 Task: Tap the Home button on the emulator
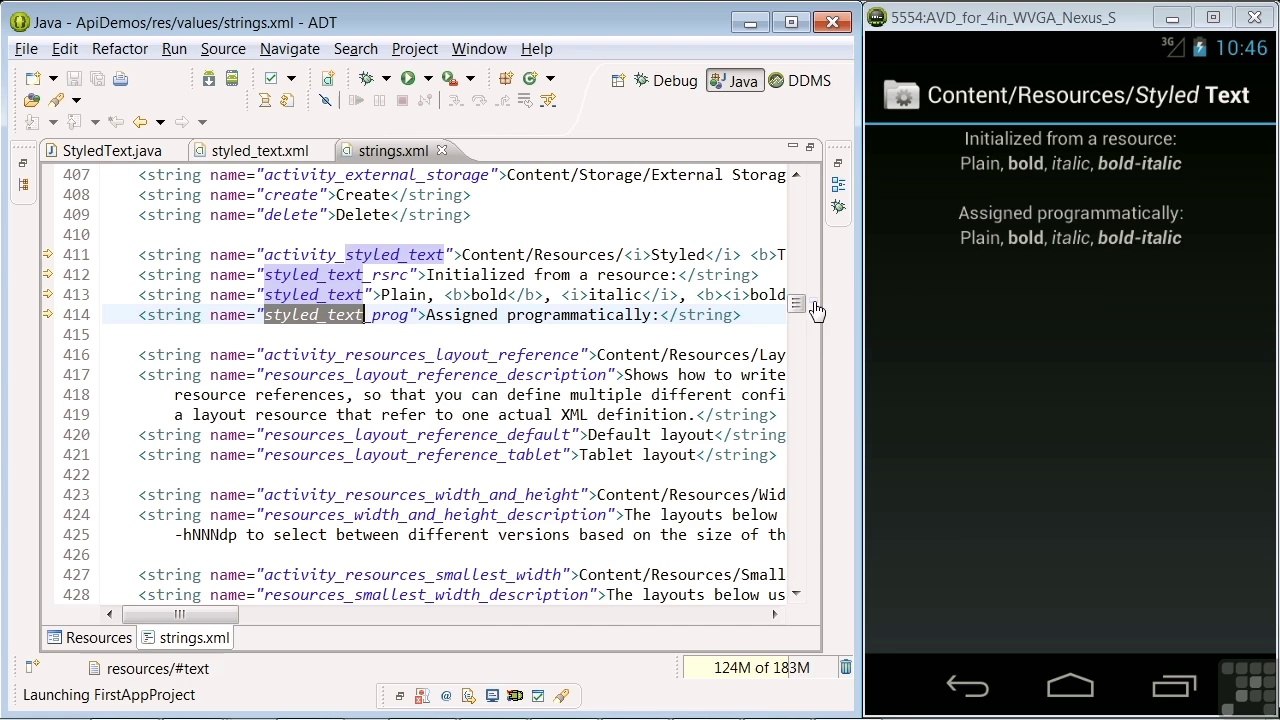1070,686
